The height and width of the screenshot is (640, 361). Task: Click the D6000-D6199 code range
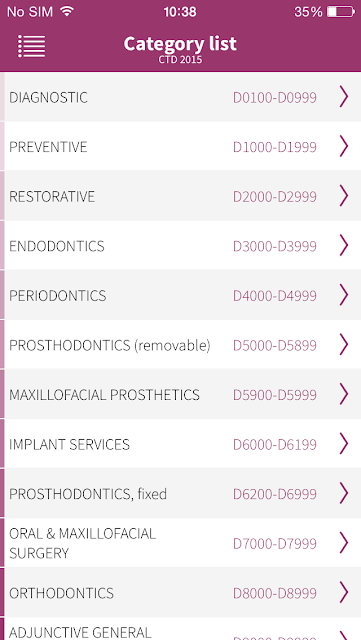(275, 444)
